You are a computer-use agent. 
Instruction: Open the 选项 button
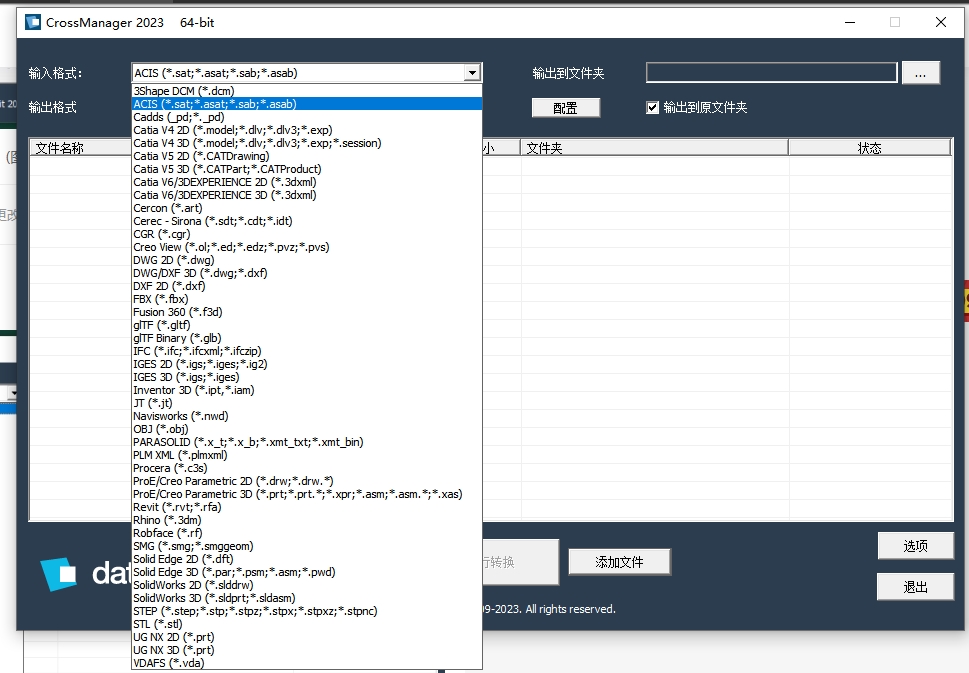pos(915,546)
